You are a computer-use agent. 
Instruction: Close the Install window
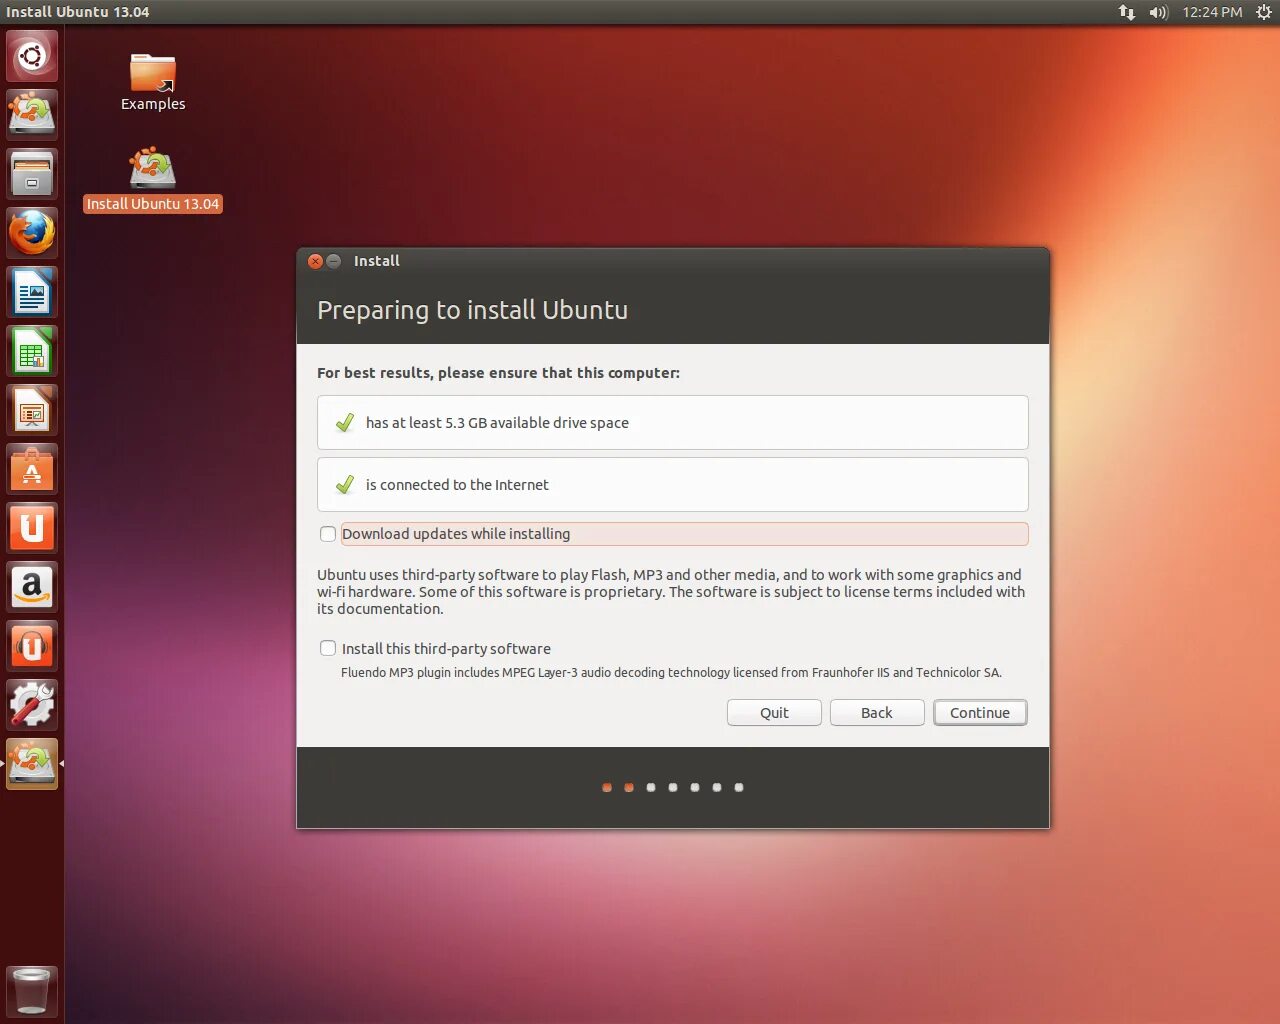coord(315,261)
